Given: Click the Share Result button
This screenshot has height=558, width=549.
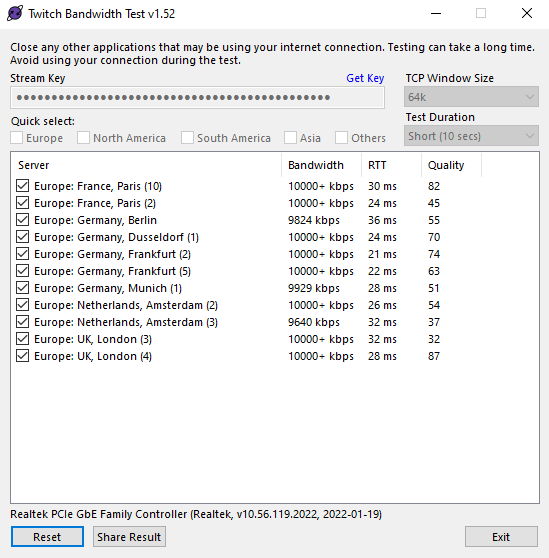Looking at the screenshot, I should (x=129, y=537).
